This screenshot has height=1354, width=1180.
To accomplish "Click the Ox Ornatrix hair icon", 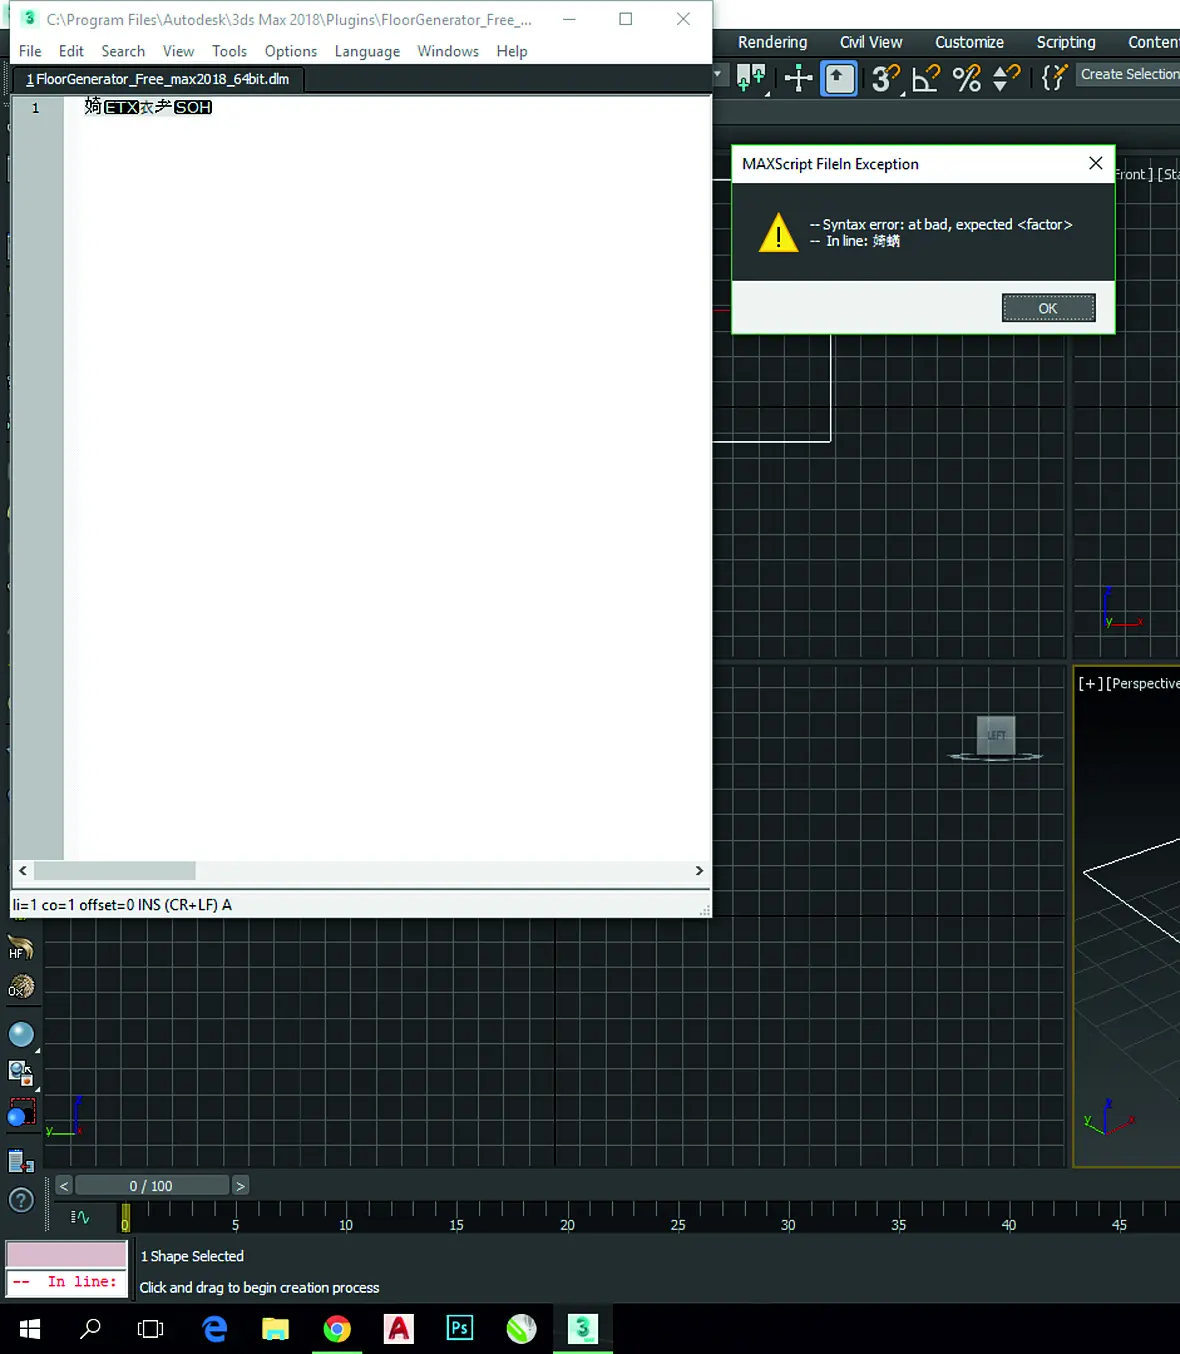I will [20, 987].
